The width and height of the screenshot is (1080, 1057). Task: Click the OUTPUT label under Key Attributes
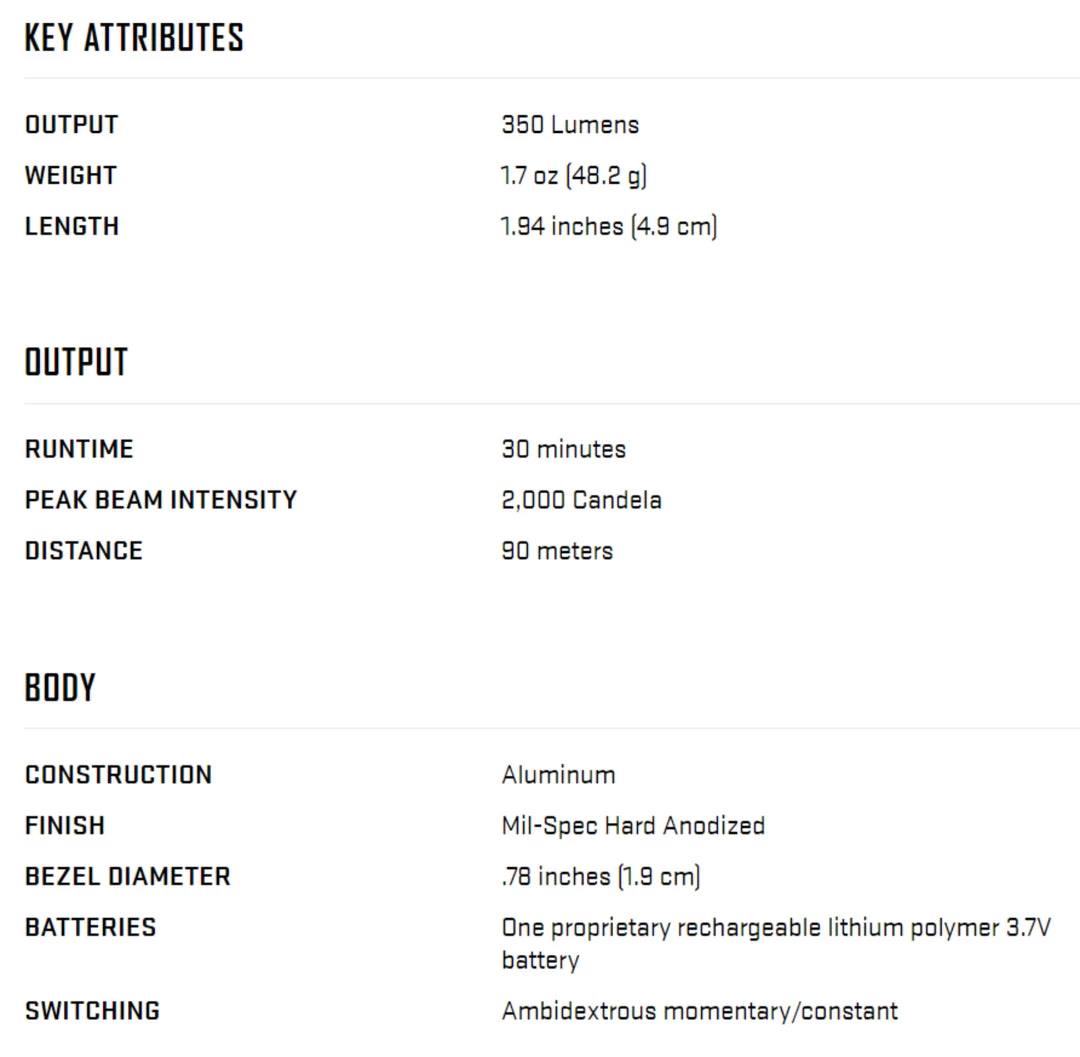tap(71, 125)
